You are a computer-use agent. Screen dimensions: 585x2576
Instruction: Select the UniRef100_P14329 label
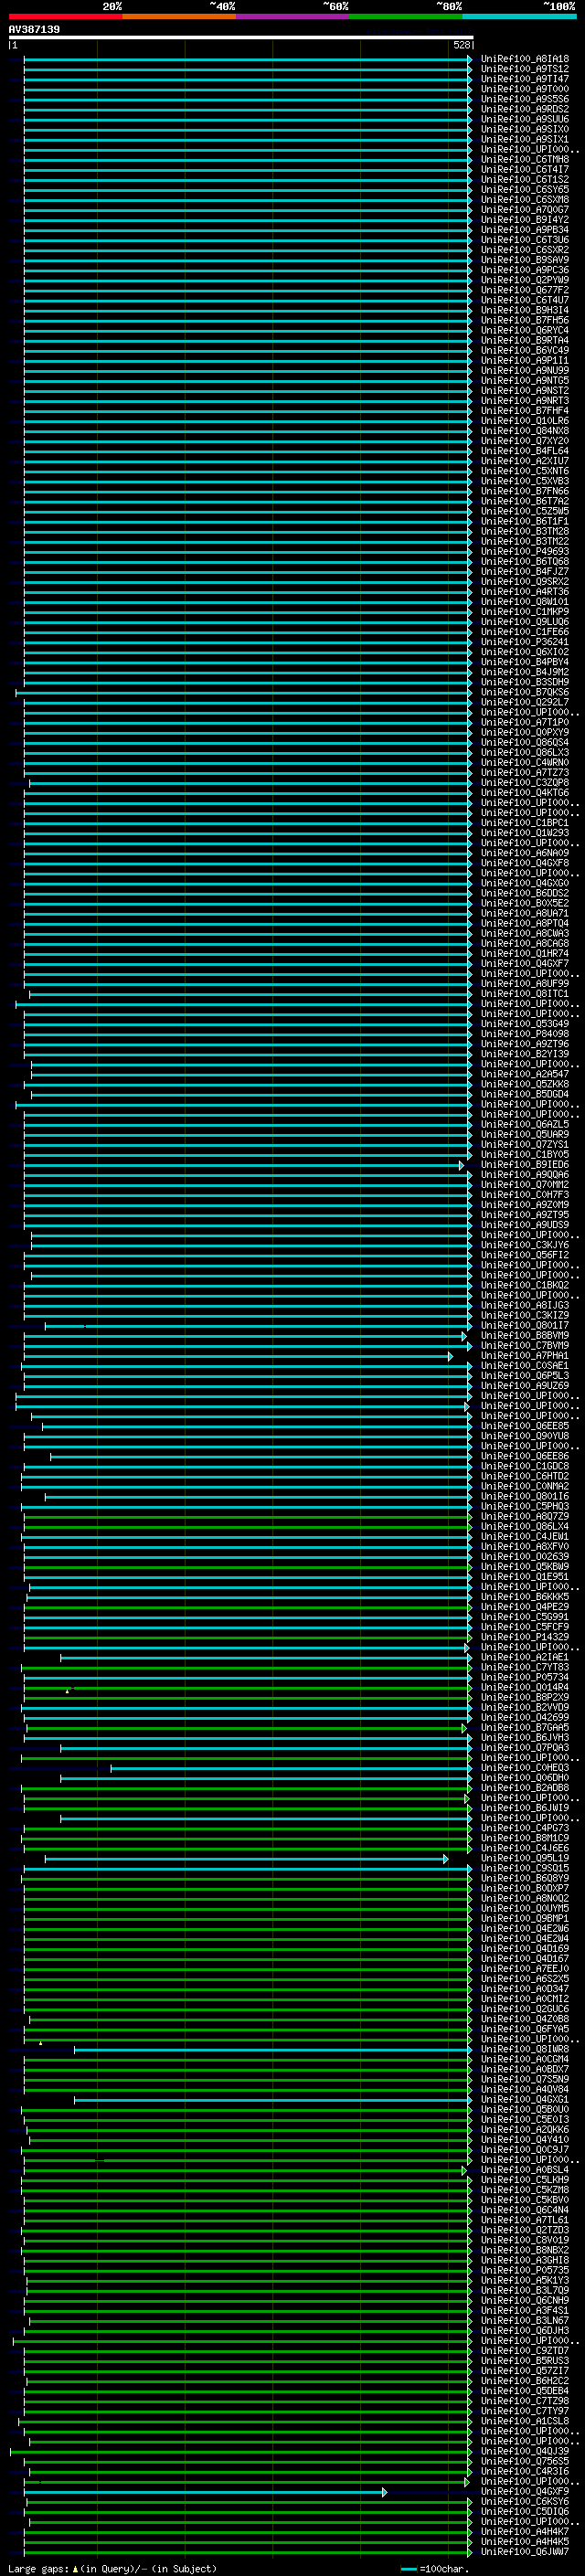(525, 1638)
